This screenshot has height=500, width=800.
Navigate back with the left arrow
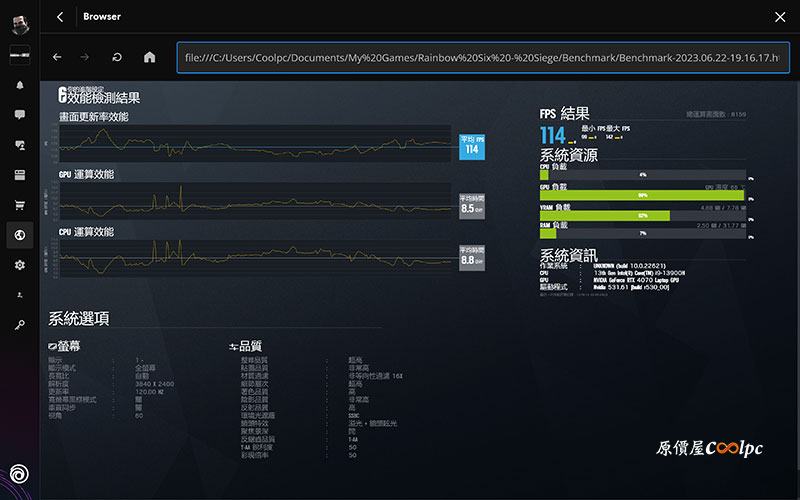pos(57,57)
